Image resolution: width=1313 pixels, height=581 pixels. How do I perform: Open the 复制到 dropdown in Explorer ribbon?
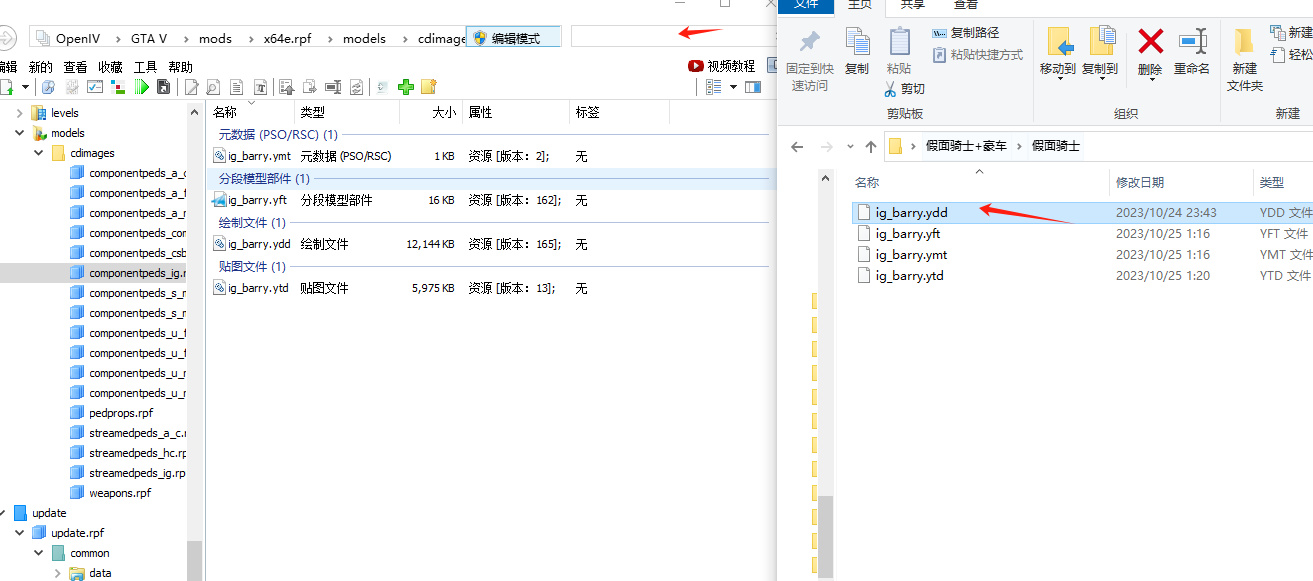point(1100,79)
